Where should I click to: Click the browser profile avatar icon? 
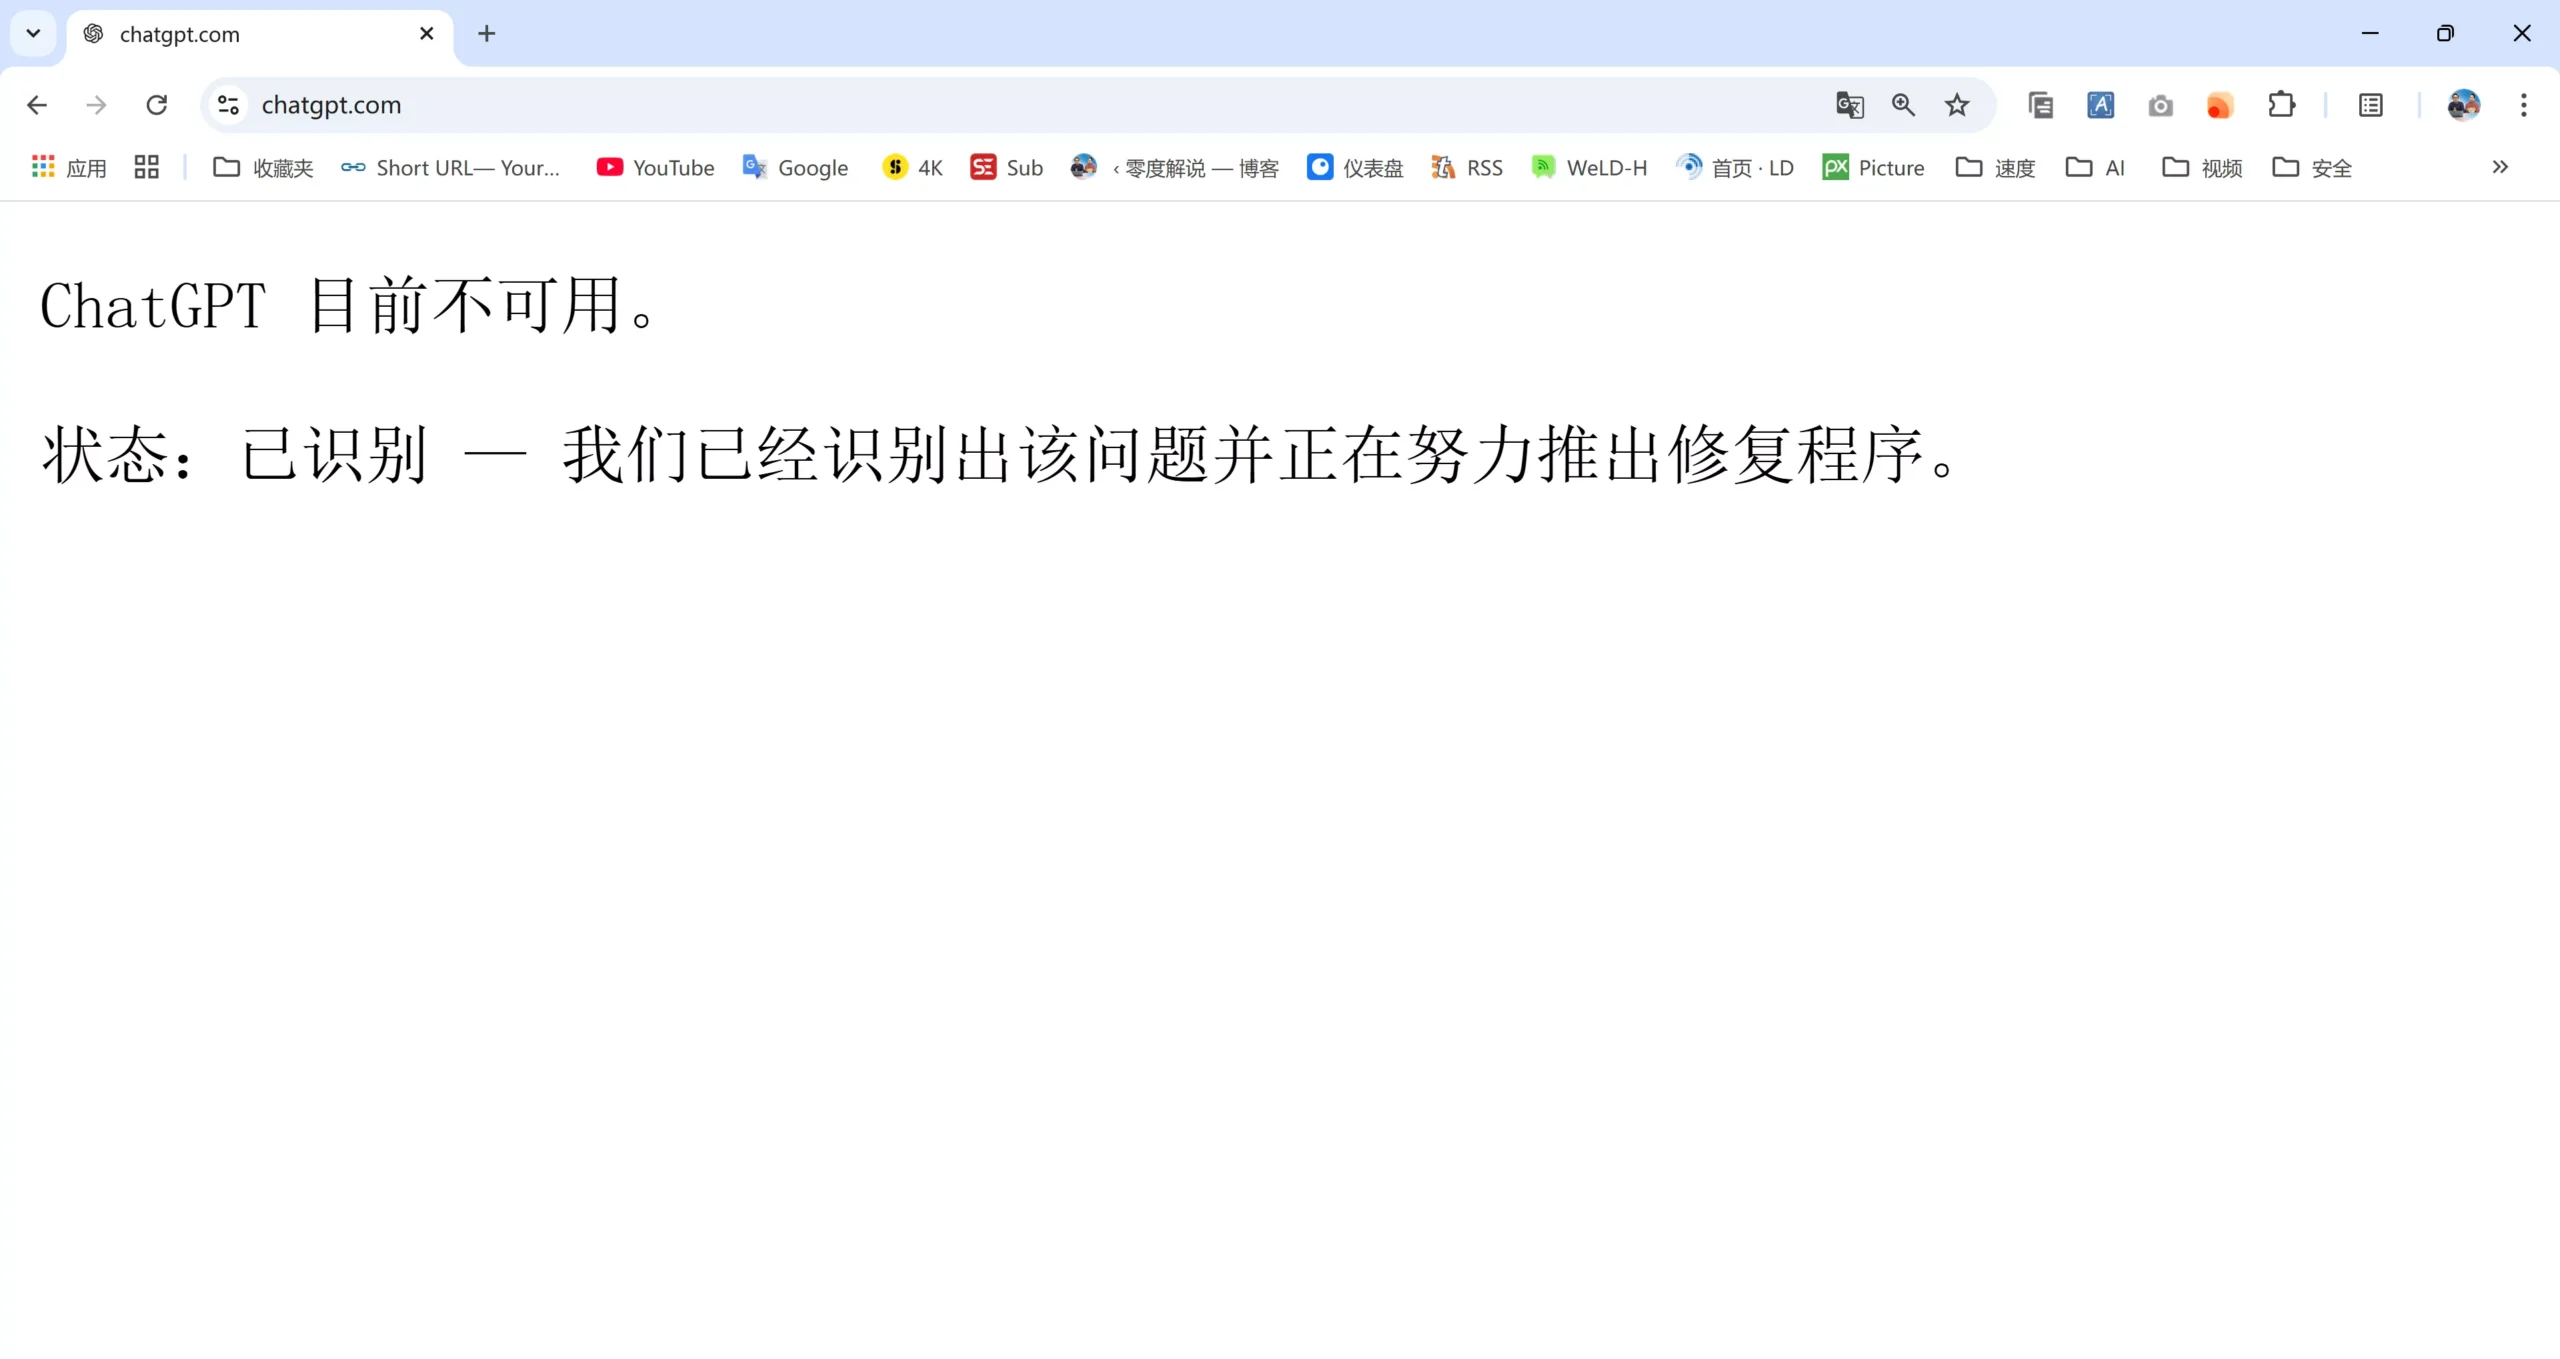pos(2463,105)
